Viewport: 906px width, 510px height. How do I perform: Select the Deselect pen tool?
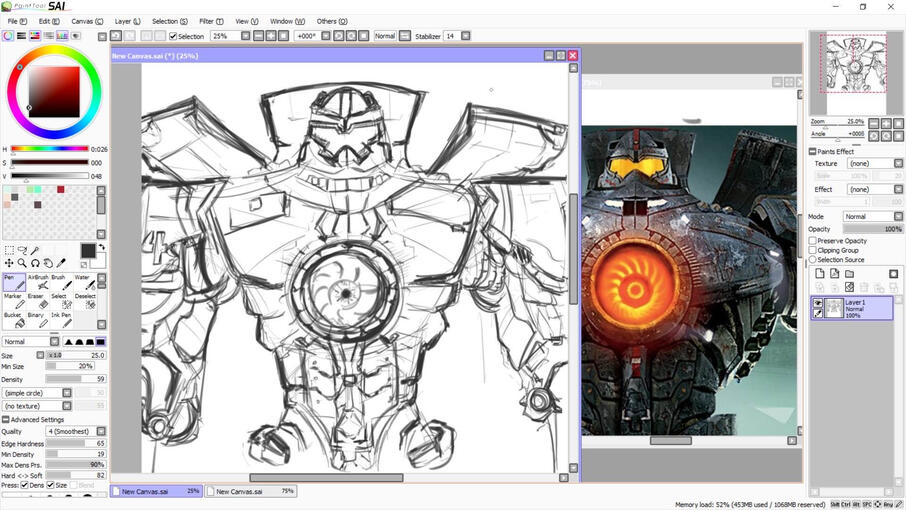[85, 301]
